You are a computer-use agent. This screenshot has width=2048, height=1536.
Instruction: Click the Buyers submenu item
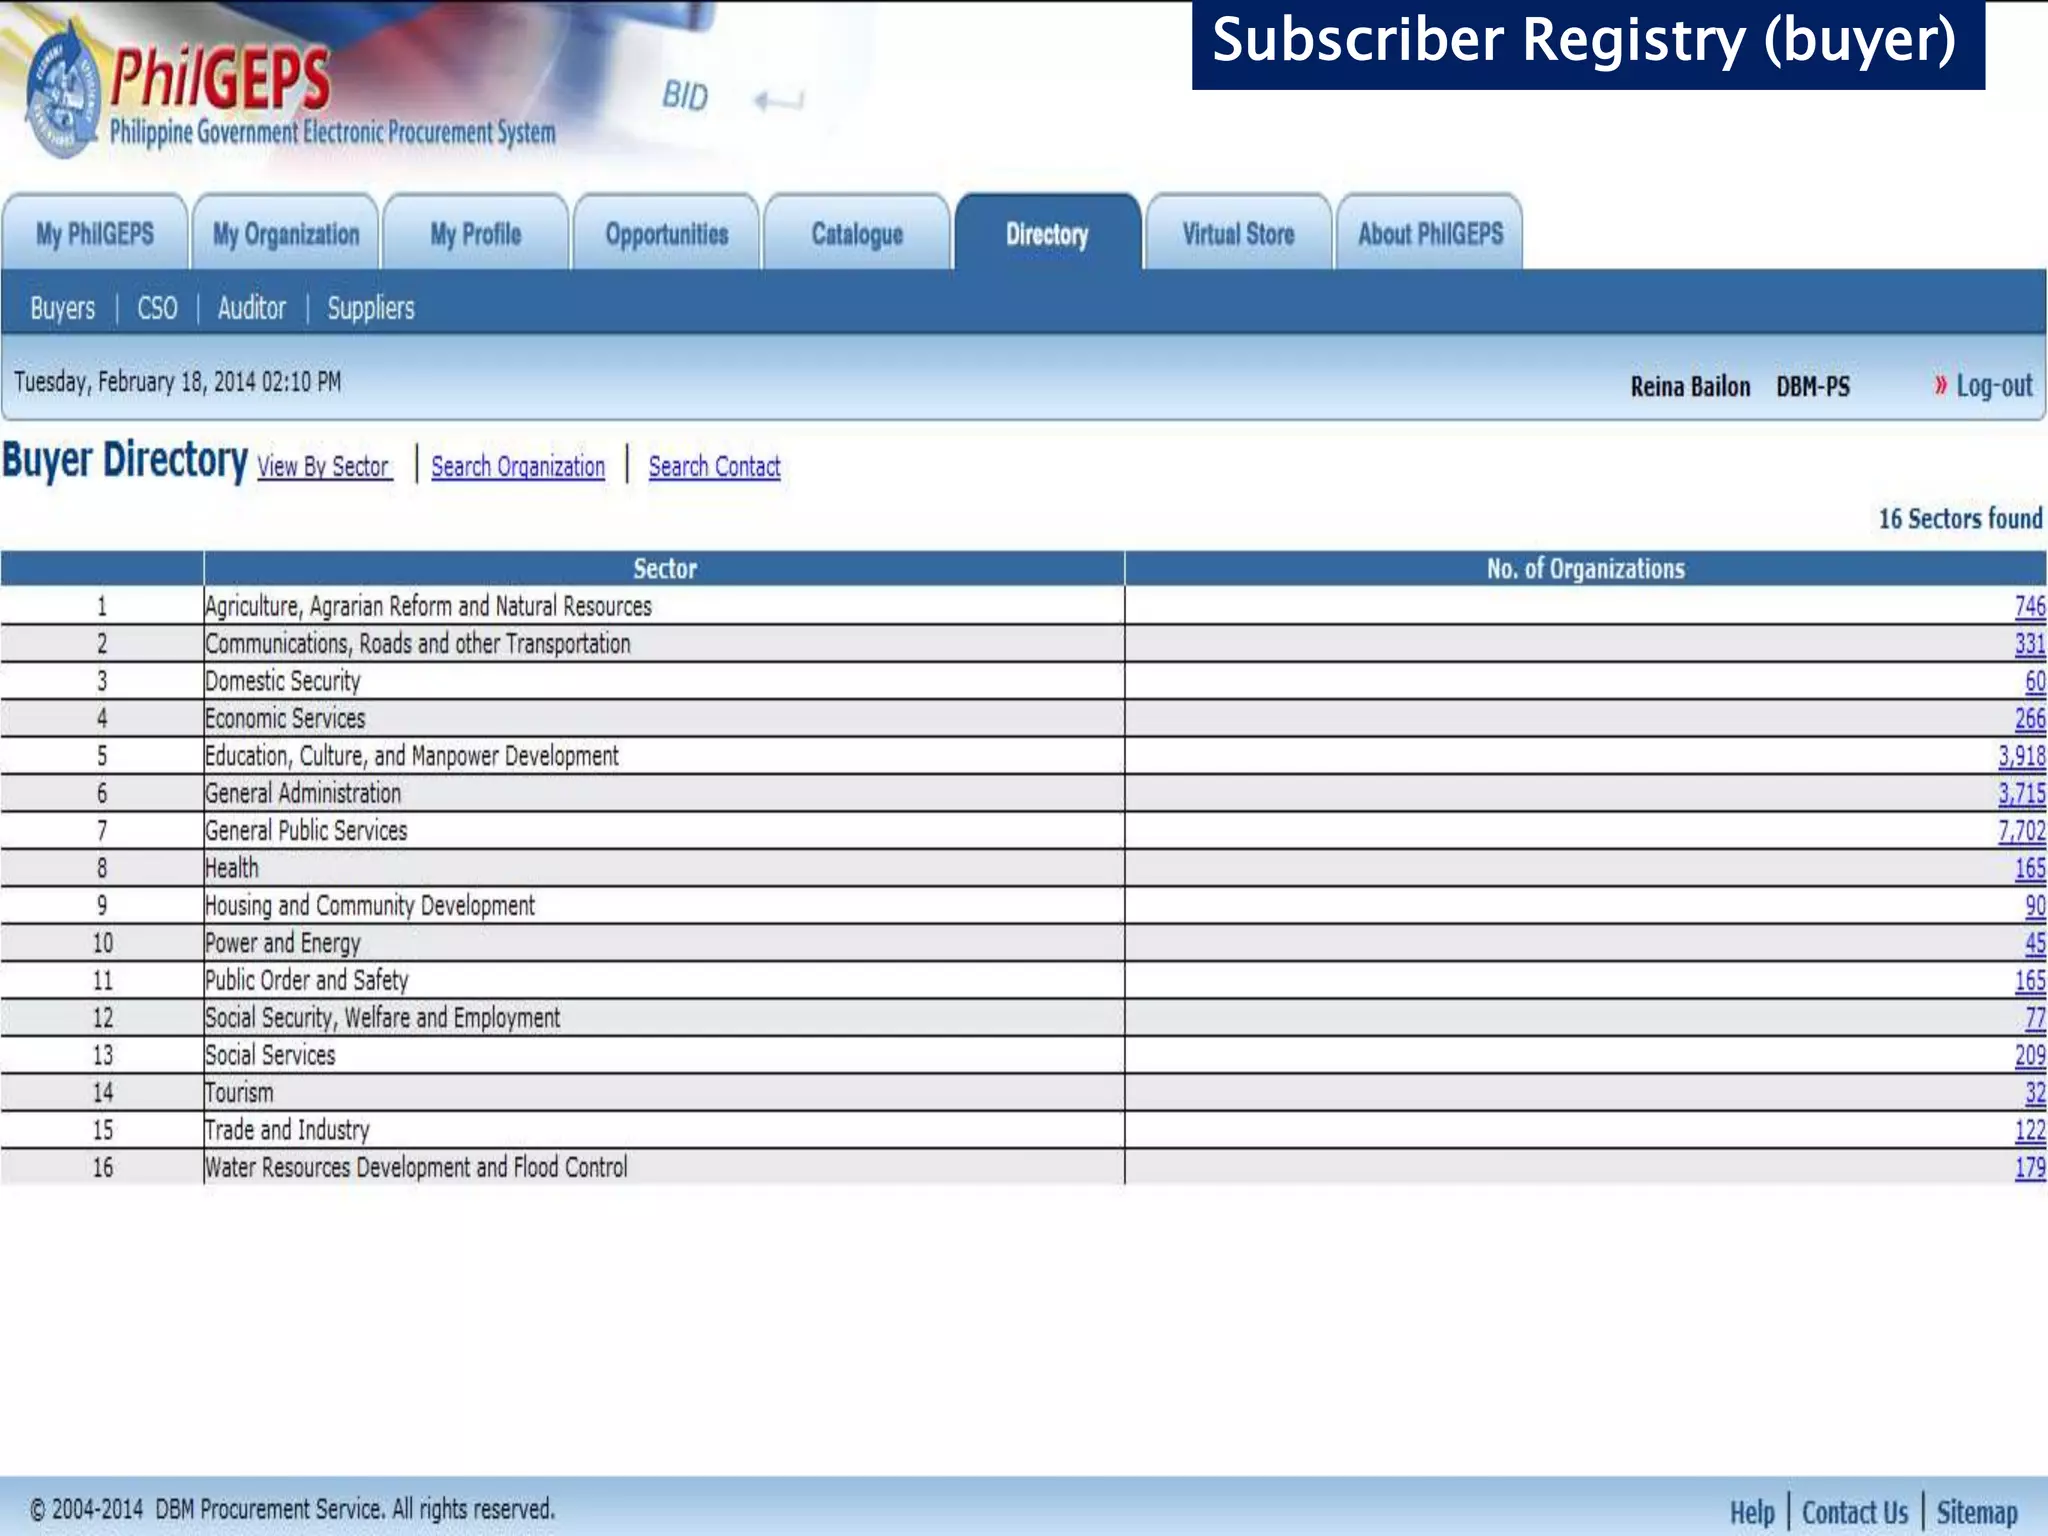(x=62, y=308)
